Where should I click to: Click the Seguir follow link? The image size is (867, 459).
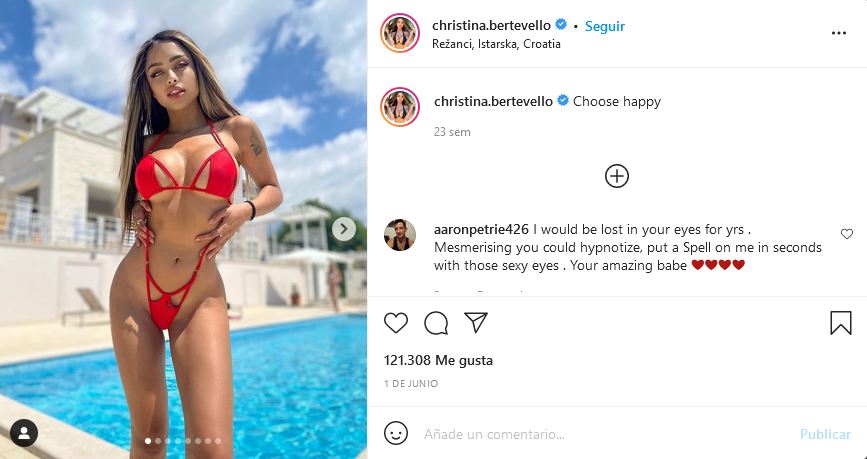[x=605, y=26]
